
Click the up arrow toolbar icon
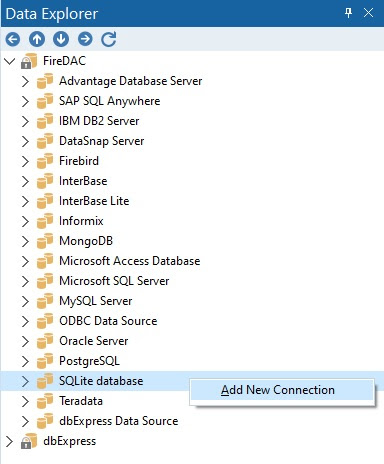[37, 39]
